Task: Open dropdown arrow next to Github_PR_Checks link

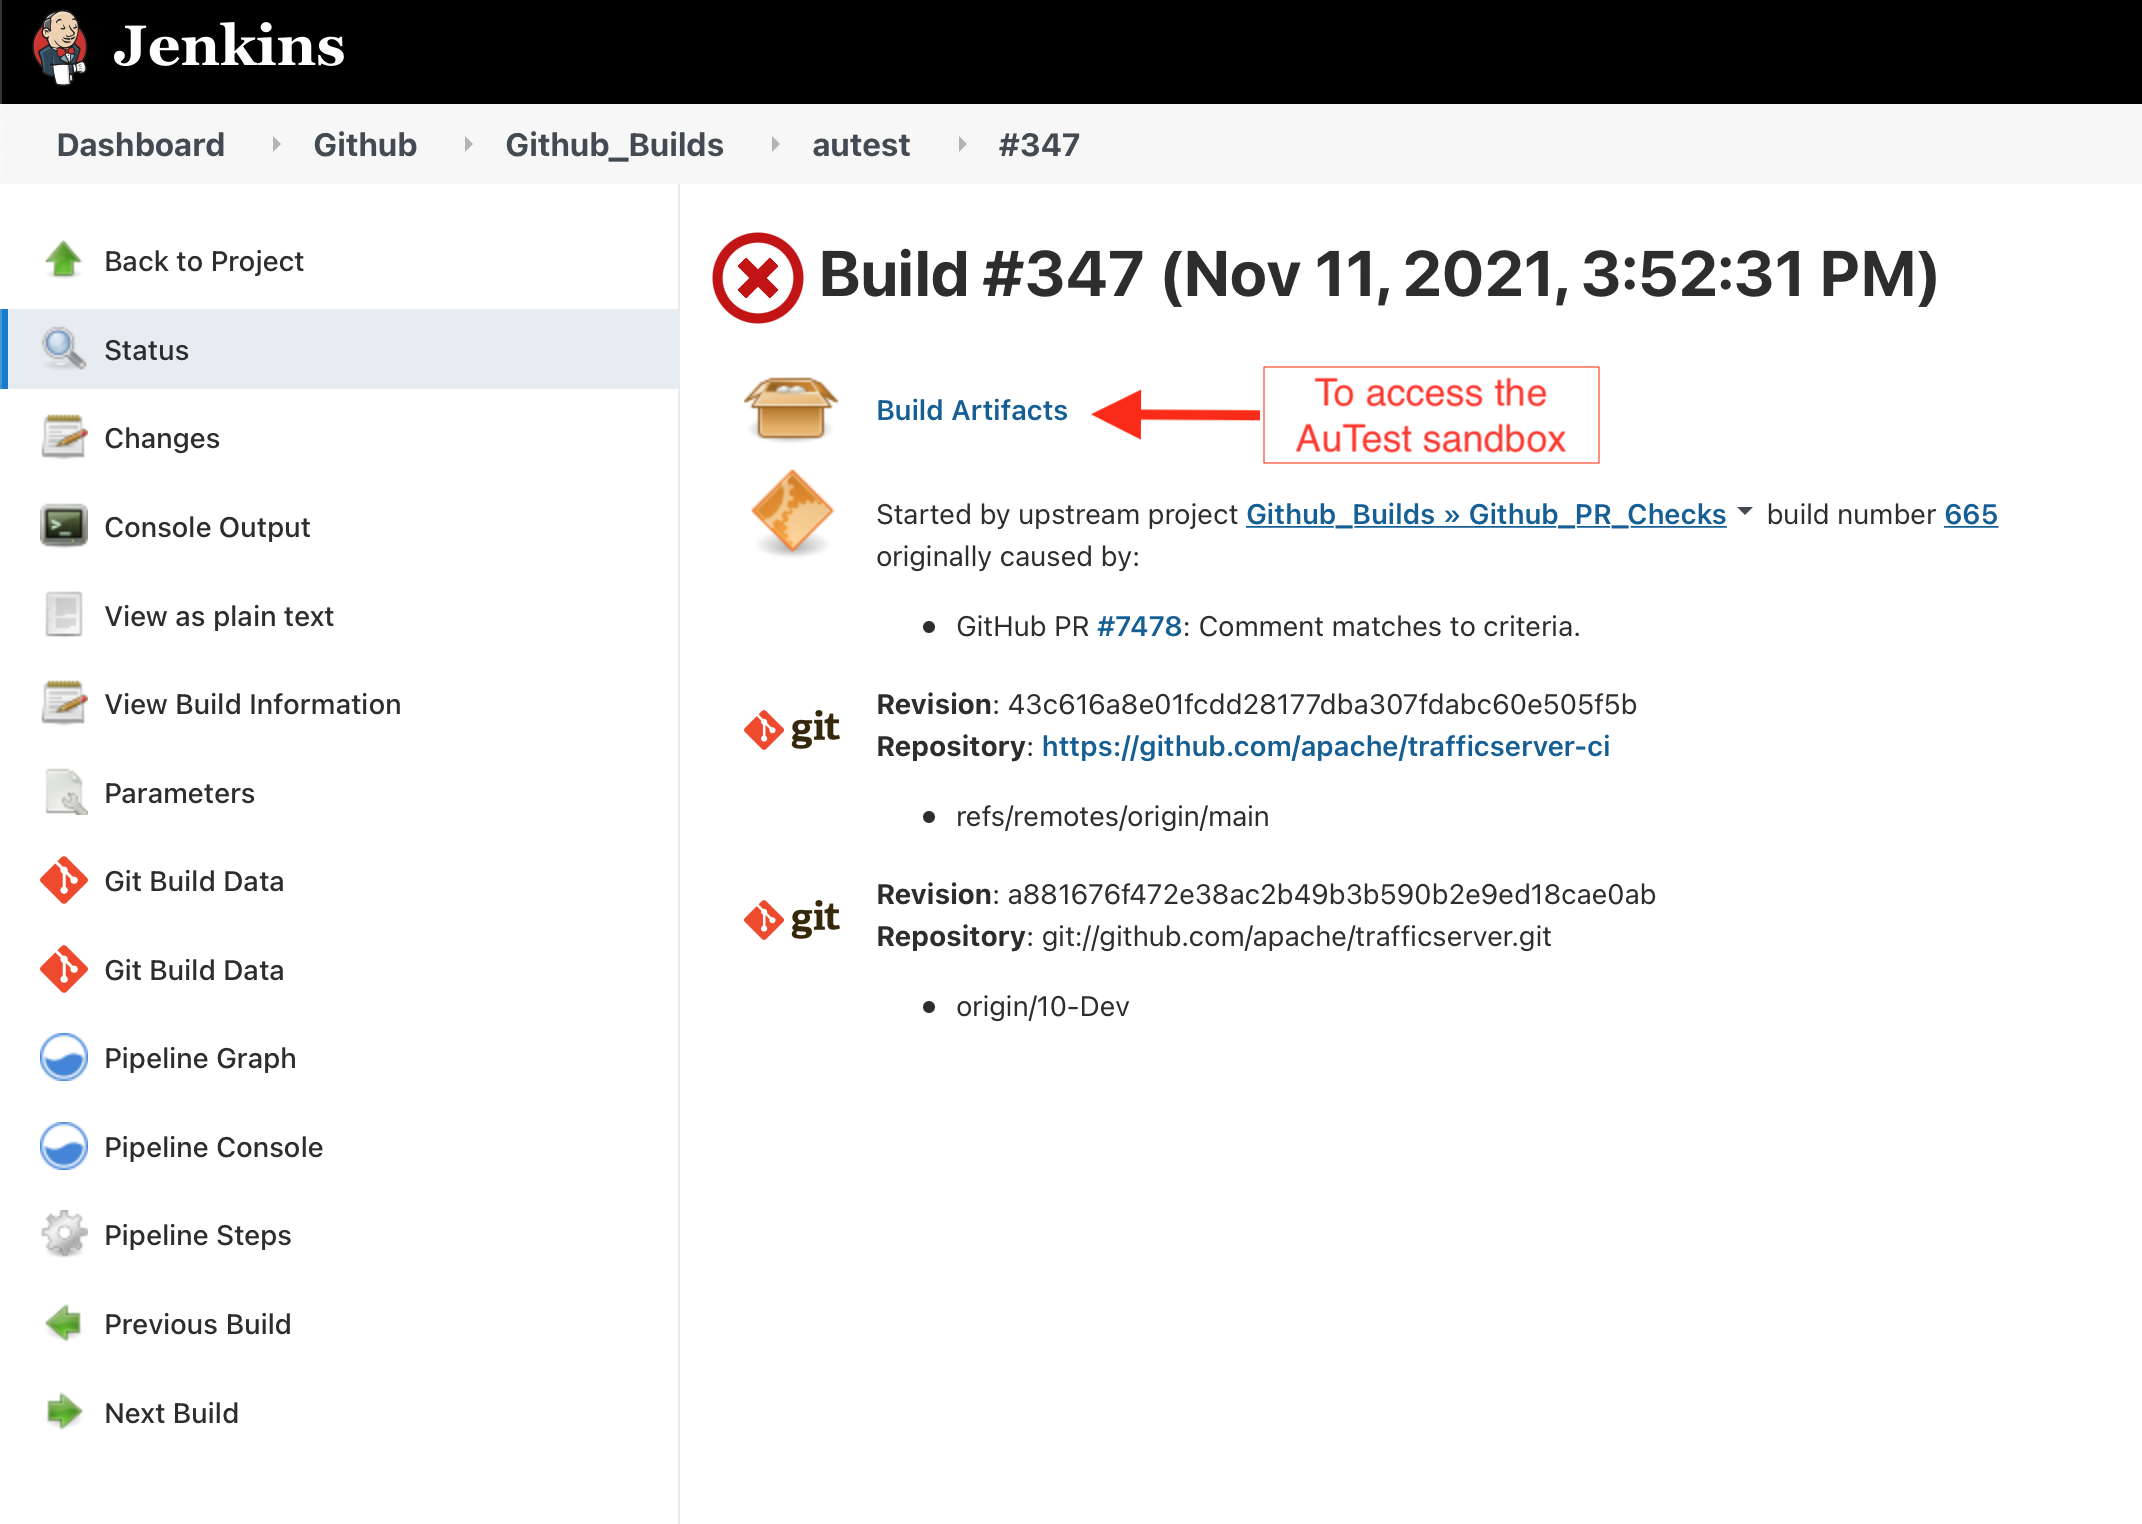Action: tap(1745, 511)
